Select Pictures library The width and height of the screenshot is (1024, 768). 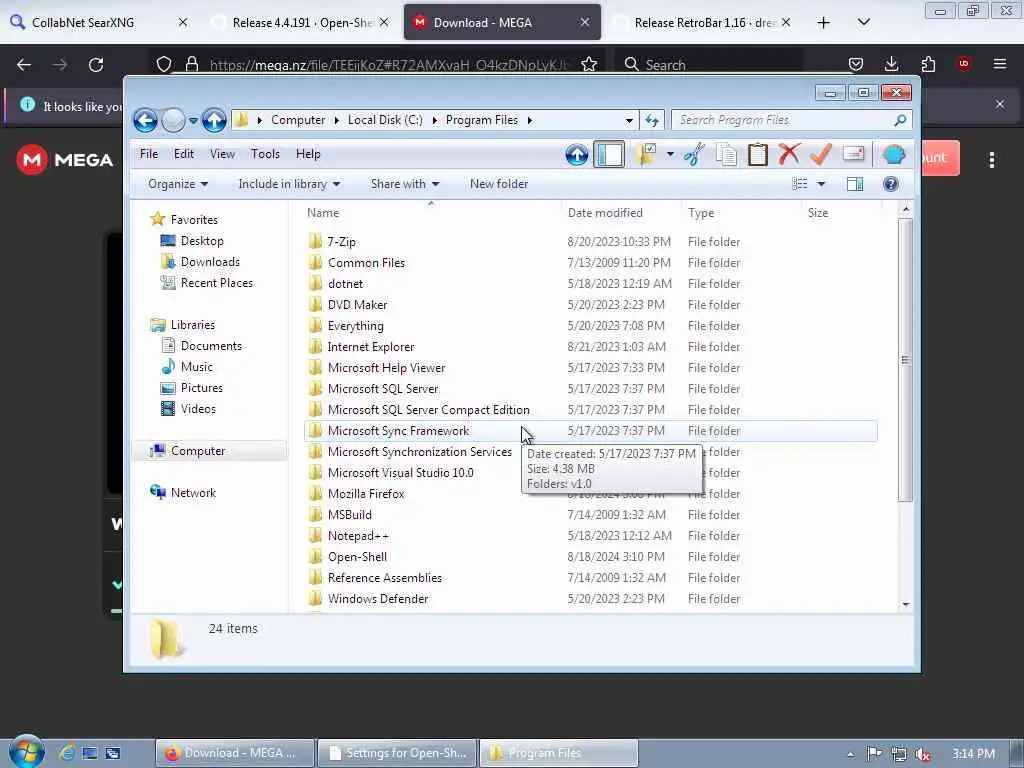tap(201, 388)
